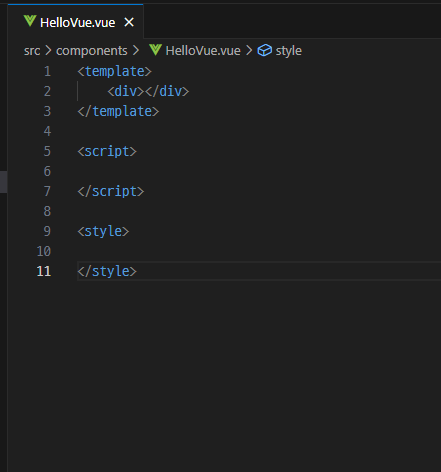Click line number 6 in the gutter
The height and width of the screenshot is (472, 441).
tap(47, 171)
